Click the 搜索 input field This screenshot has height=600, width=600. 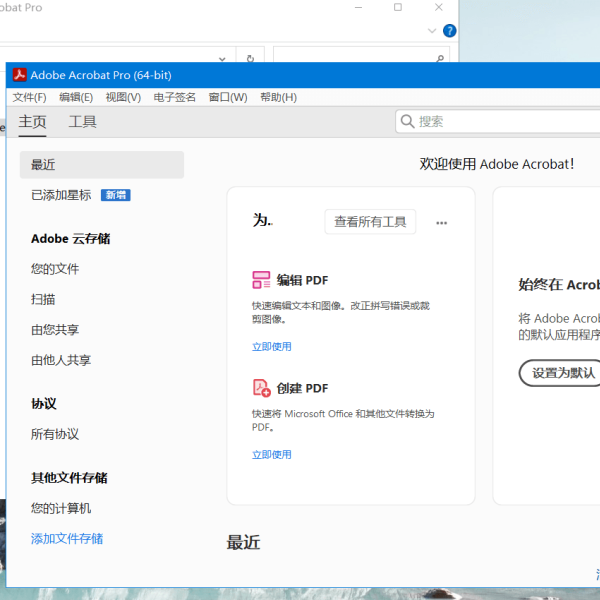click(497, 122)
